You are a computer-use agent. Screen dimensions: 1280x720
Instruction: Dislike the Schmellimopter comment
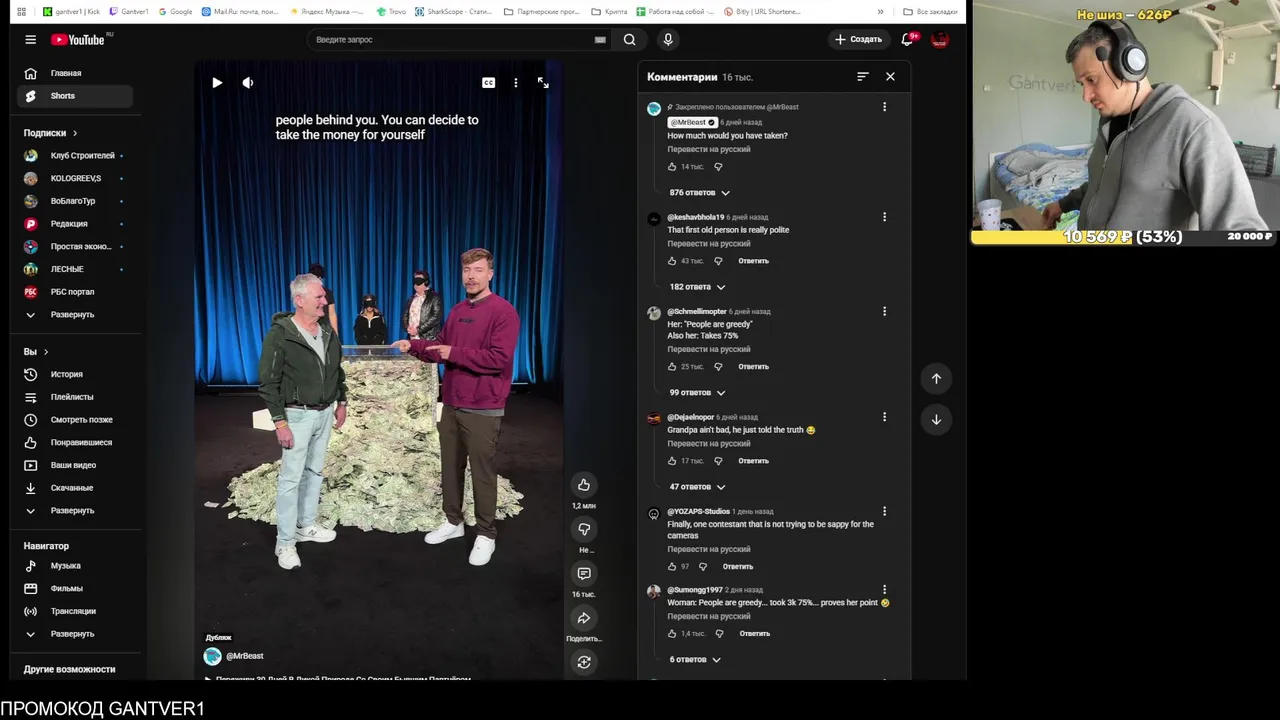click(x=718, y=367)
